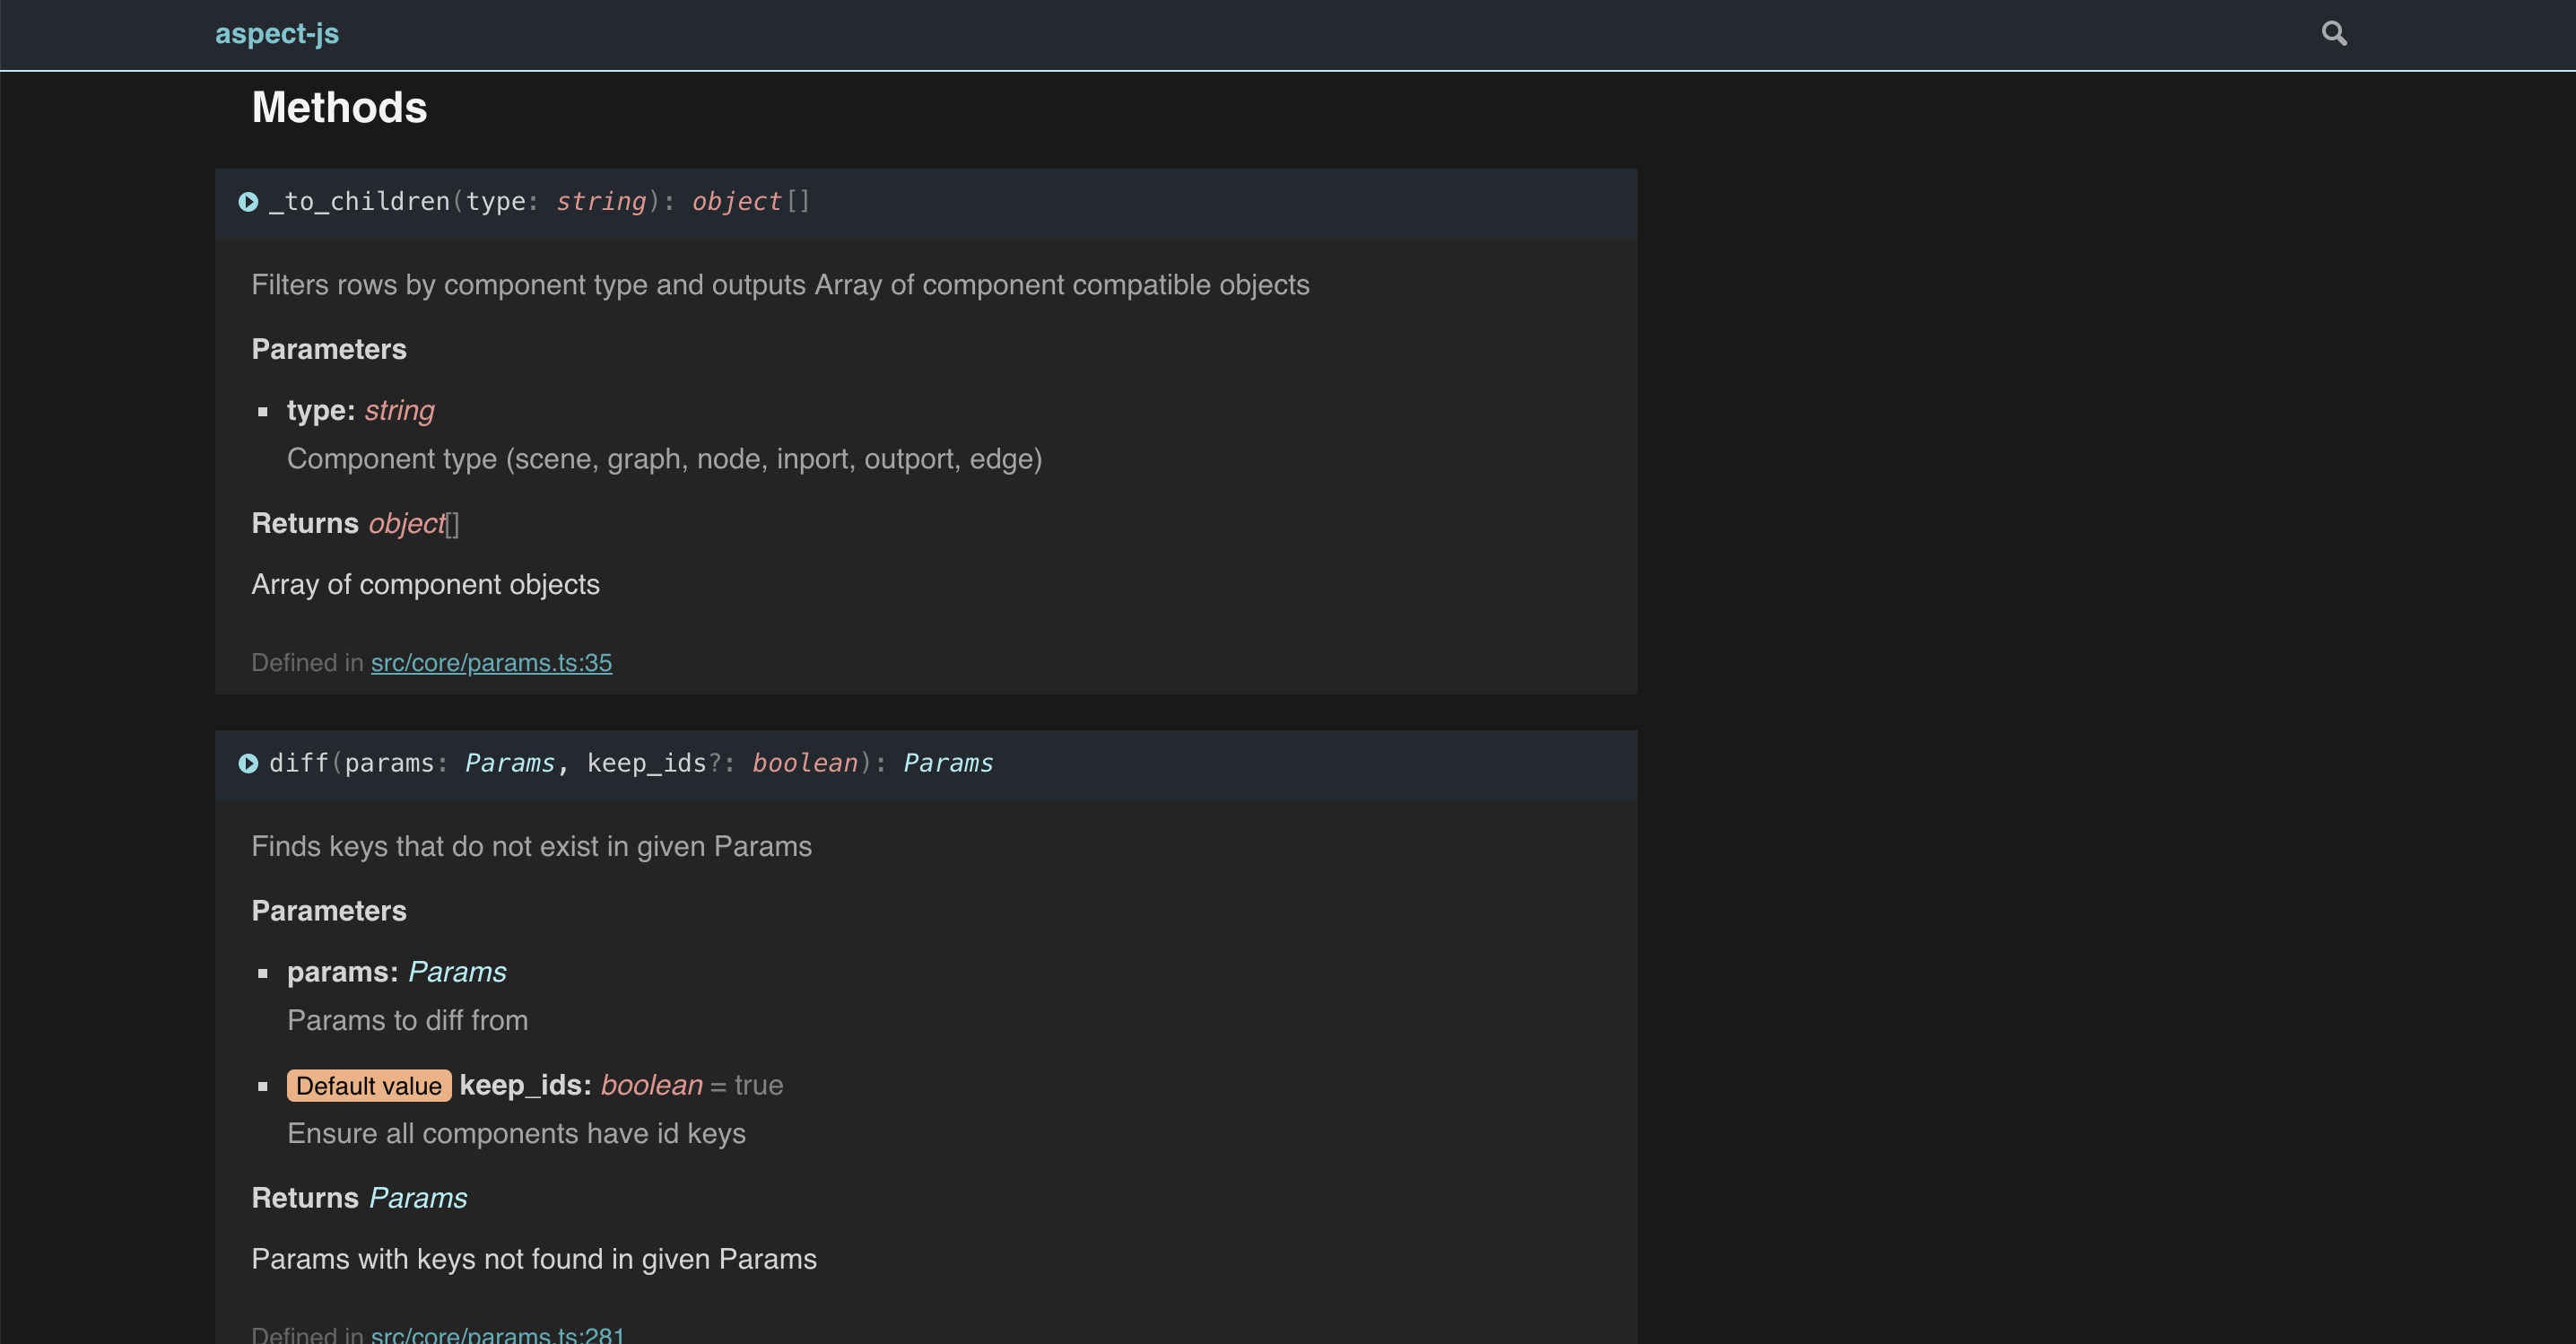Click the object return type in _to_children signature

tap(736, 202)
